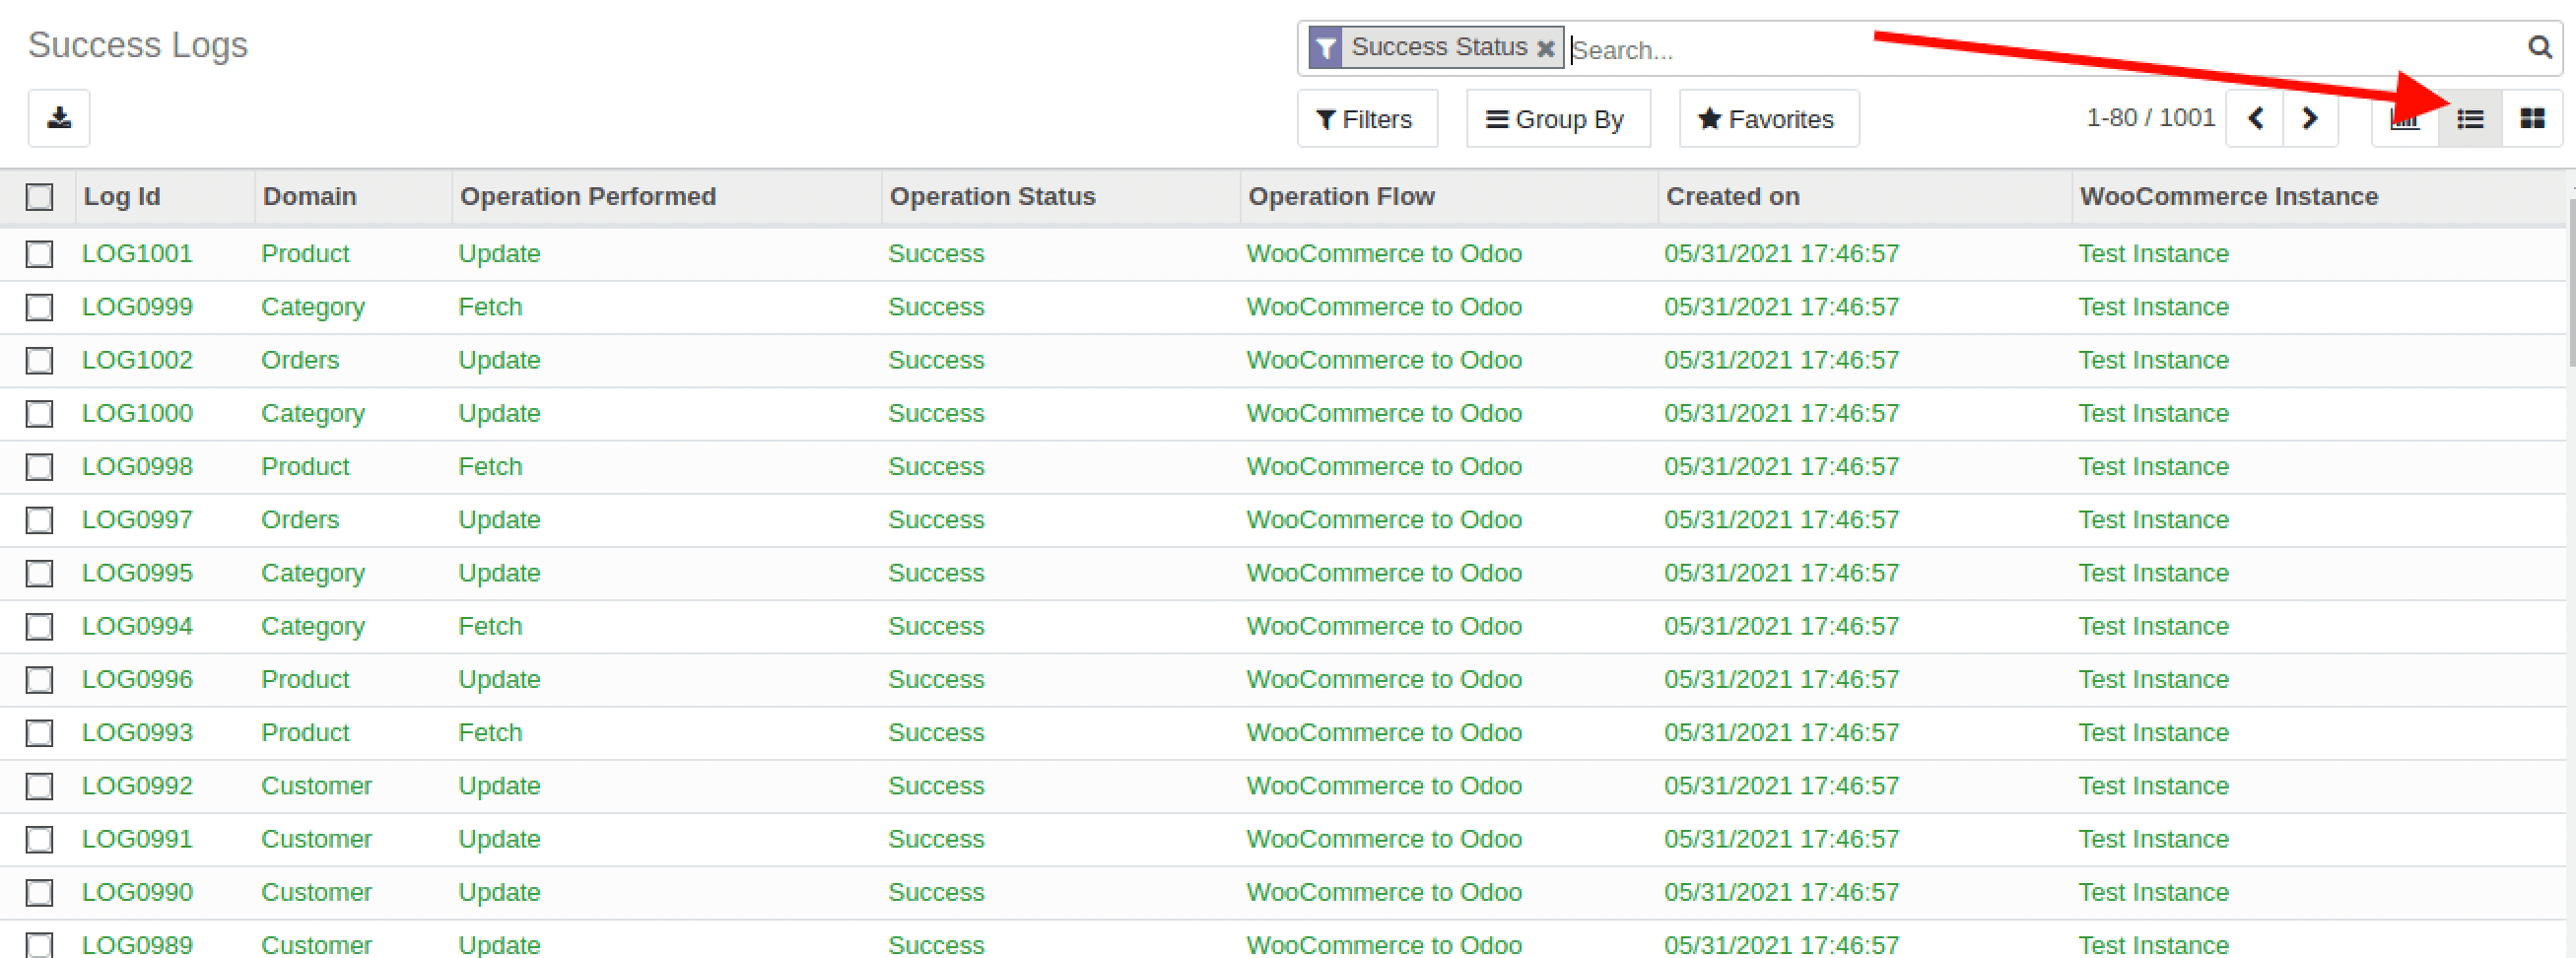The image size is (2576, 958).
Task: Select the list view icon
Action: (x=2469, y=118)
